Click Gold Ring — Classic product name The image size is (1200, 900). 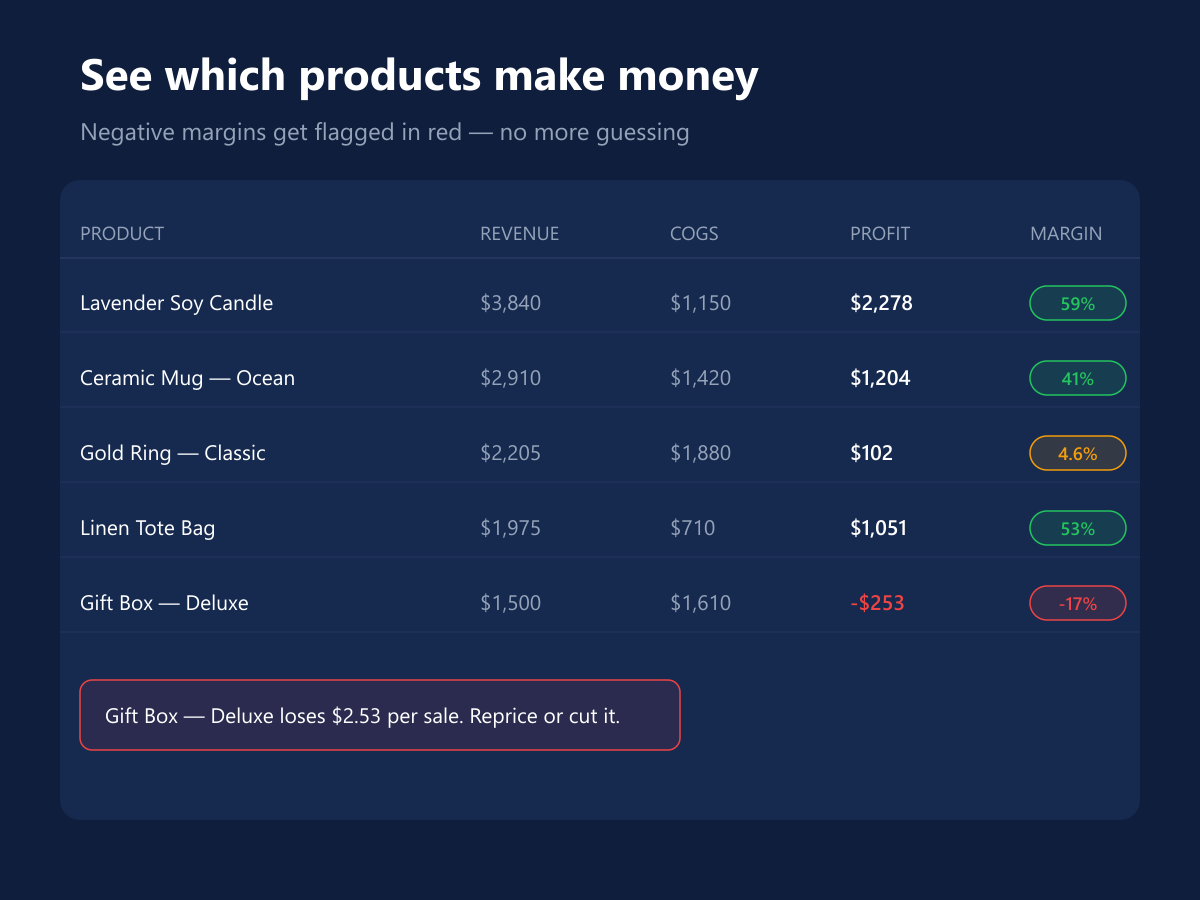tap(173, 453)
